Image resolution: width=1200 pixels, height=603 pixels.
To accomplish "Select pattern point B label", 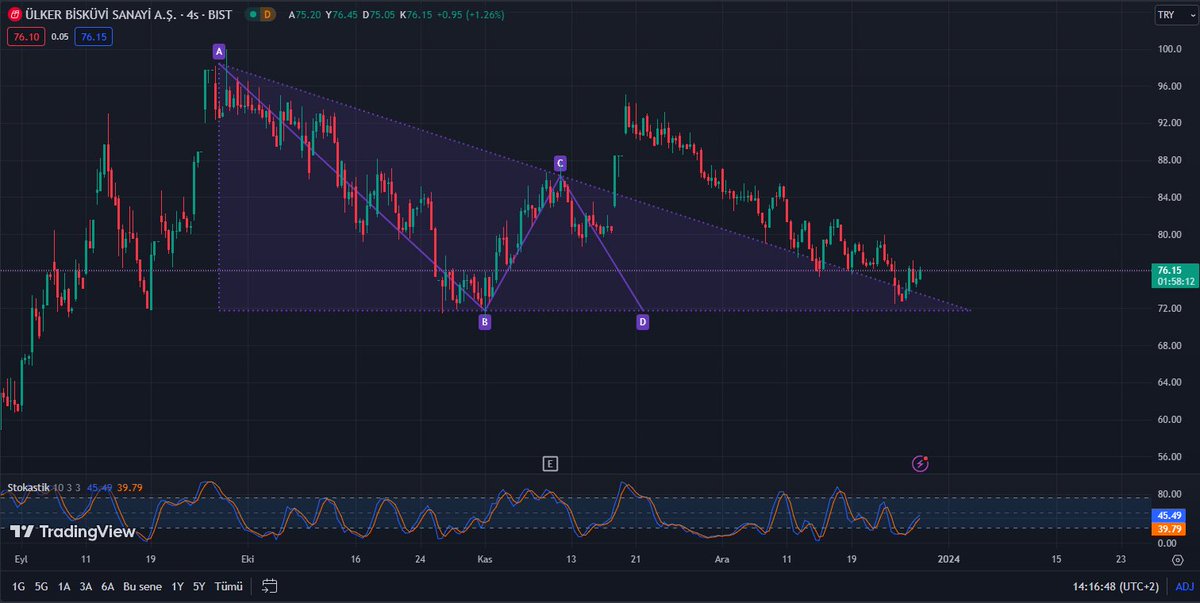I will (x=484, y=322).
